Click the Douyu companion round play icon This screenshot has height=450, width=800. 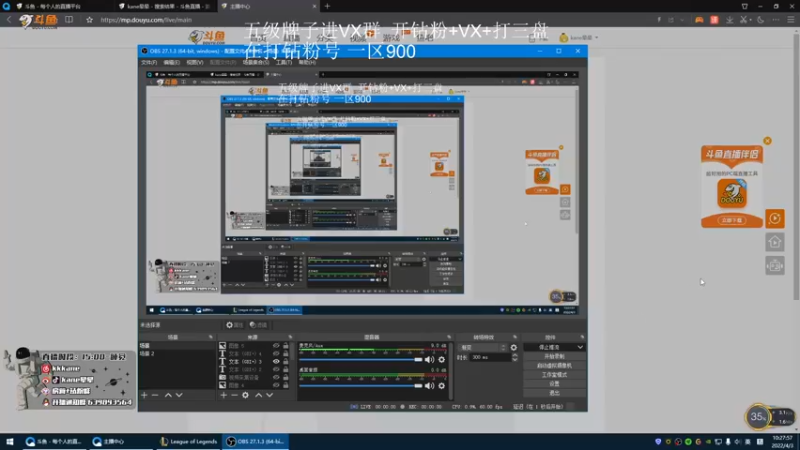775,218
